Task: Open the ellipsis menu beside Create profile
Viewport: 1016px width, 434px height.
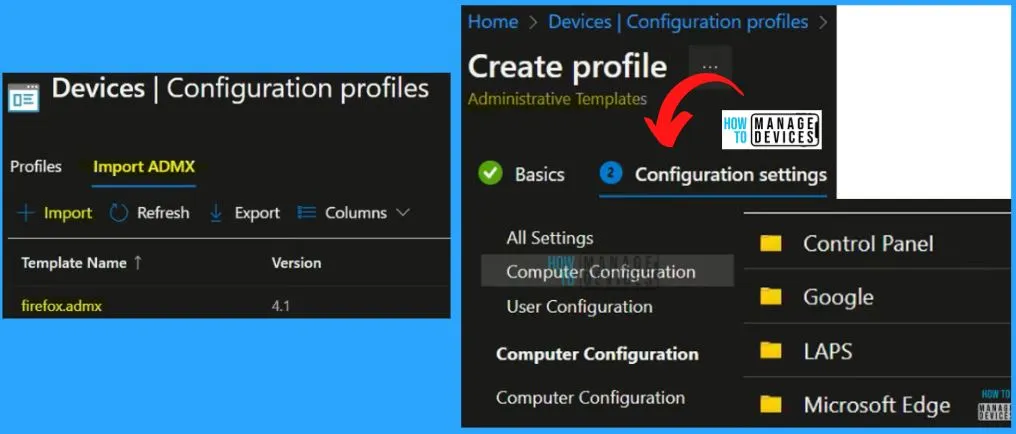Action: pos(710,66)
